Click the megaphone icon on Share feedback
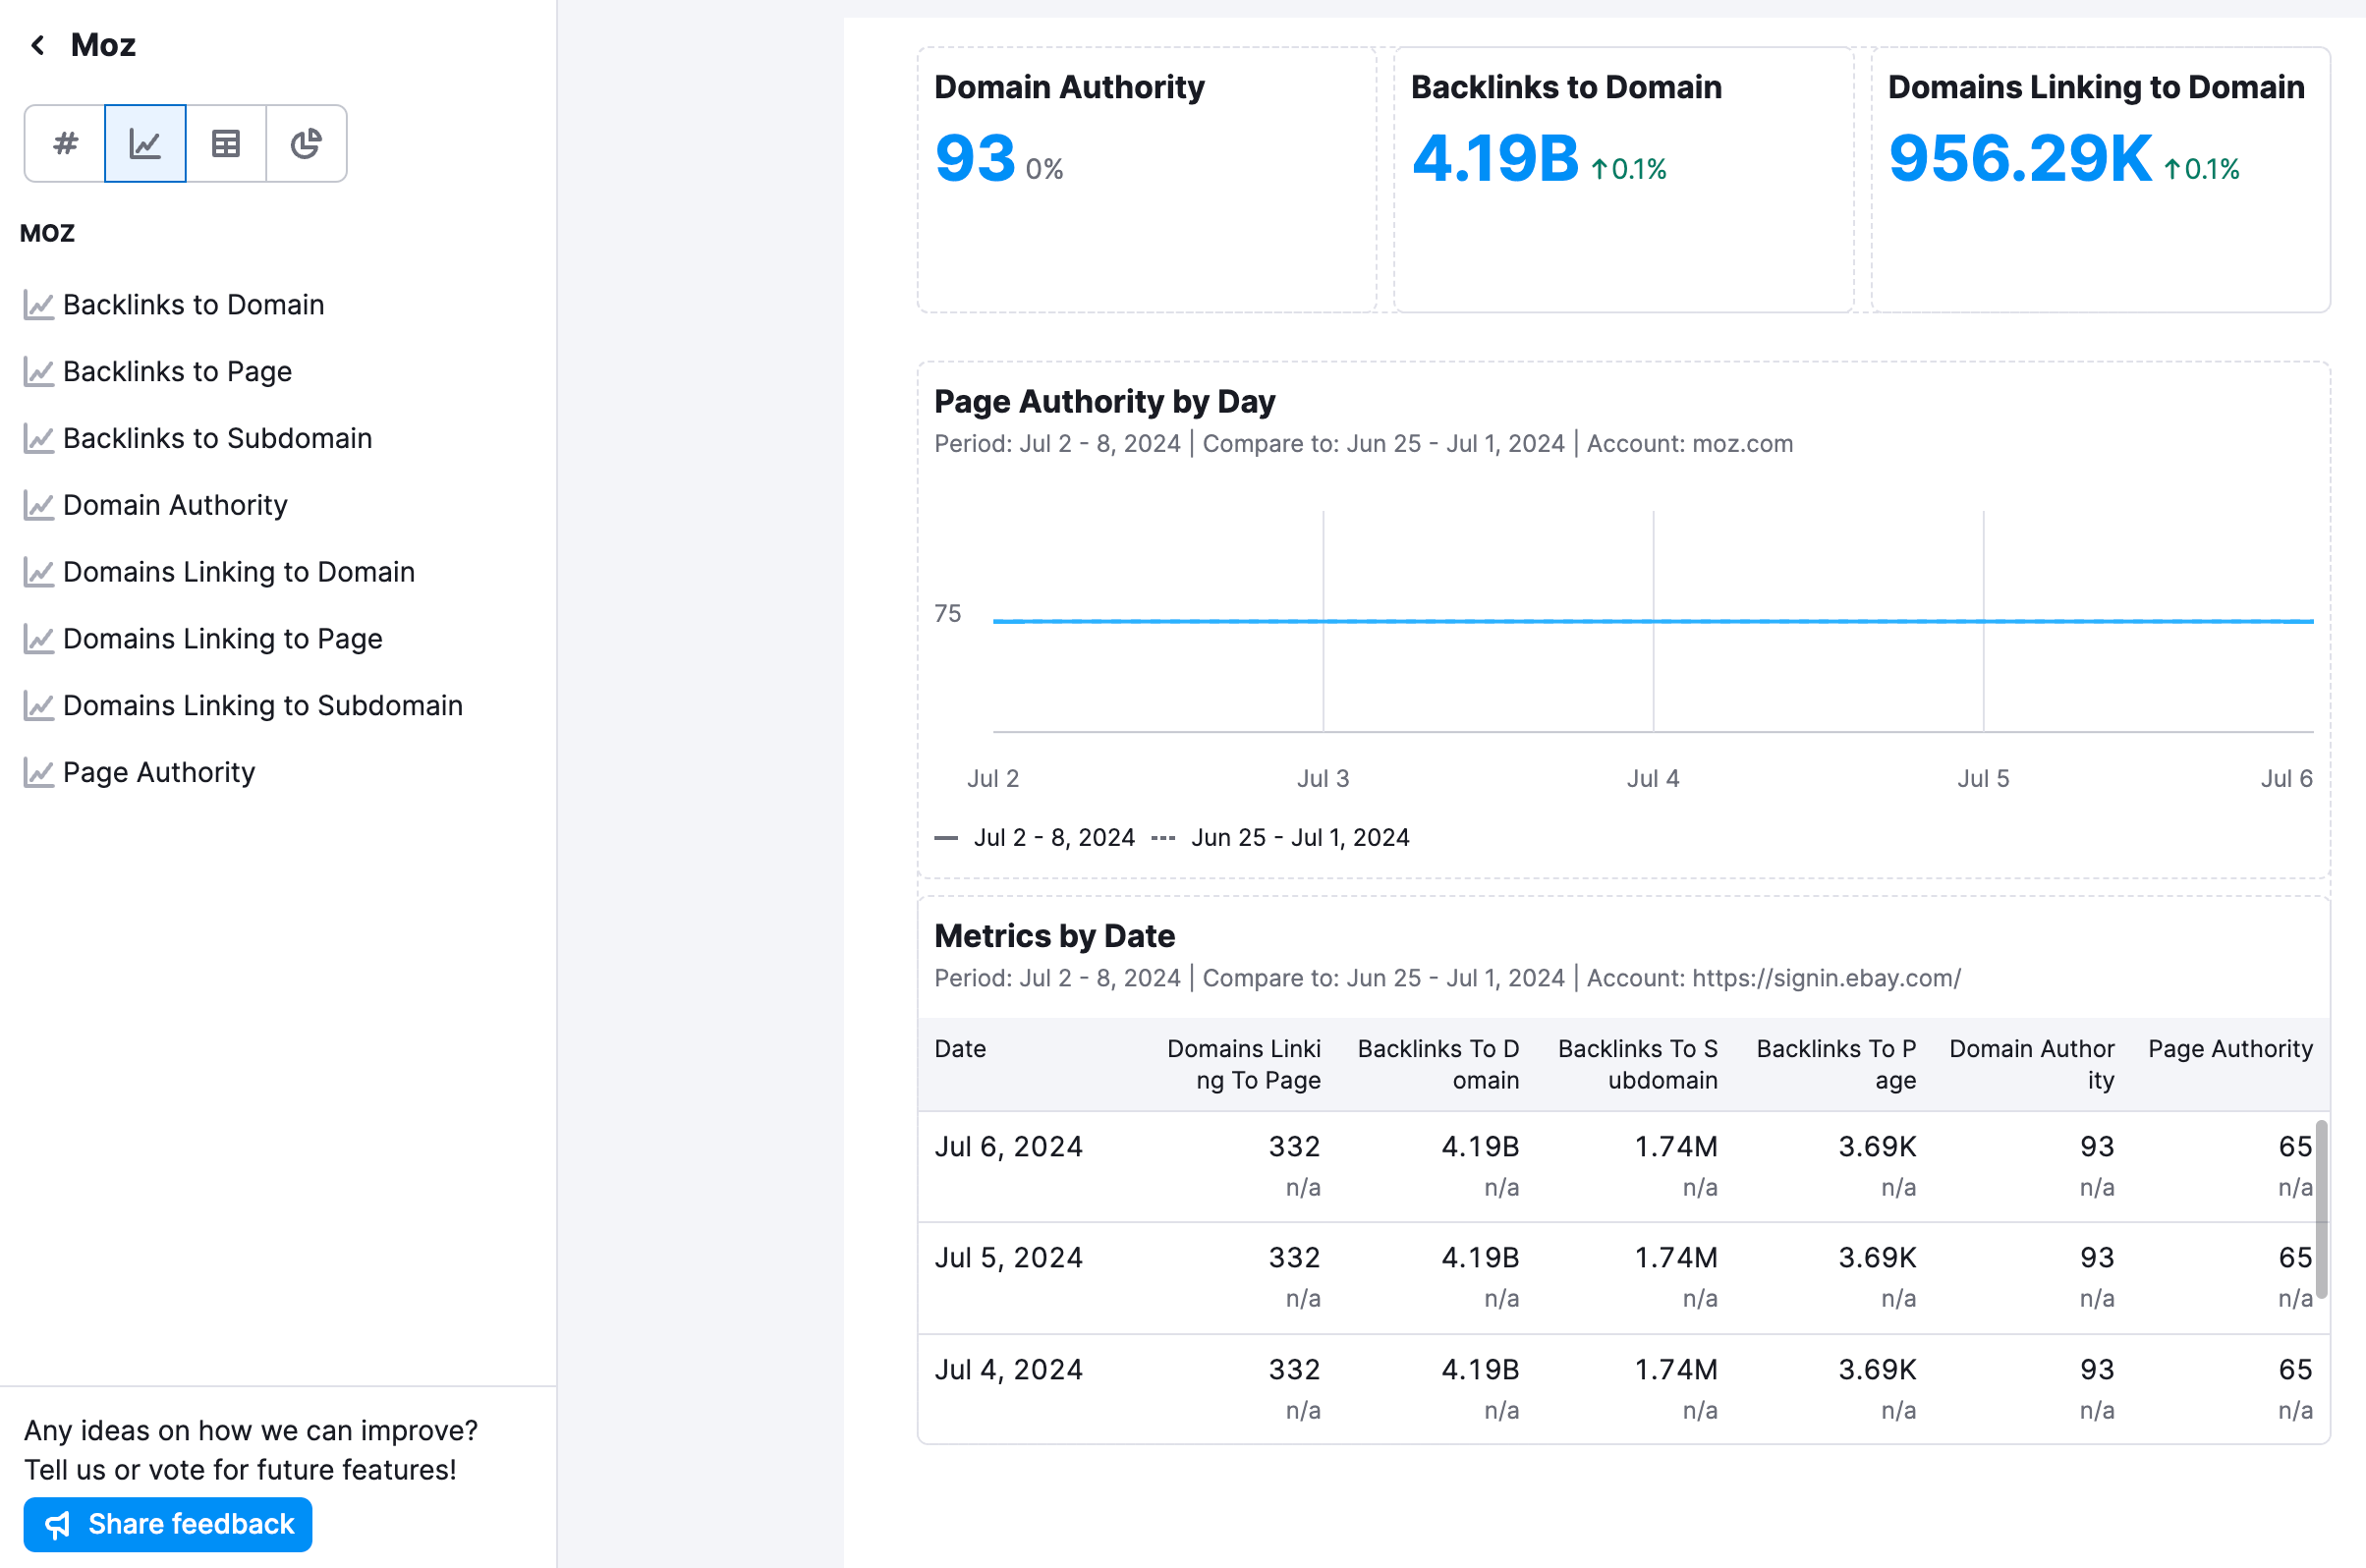 58,1524
